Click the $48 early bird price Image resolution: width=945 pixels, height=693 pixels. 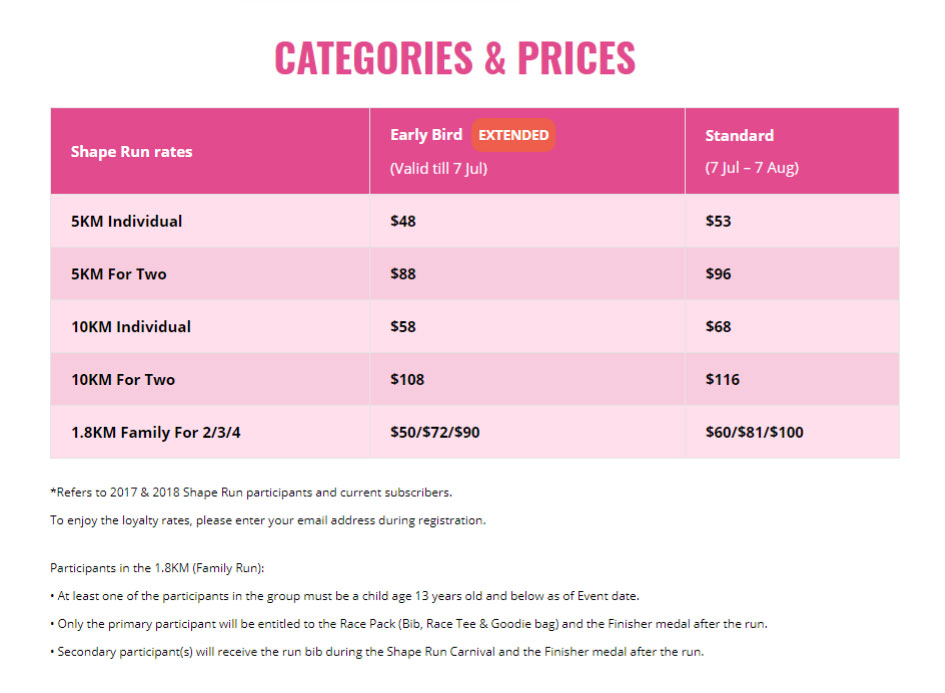(x=403, y=221)
